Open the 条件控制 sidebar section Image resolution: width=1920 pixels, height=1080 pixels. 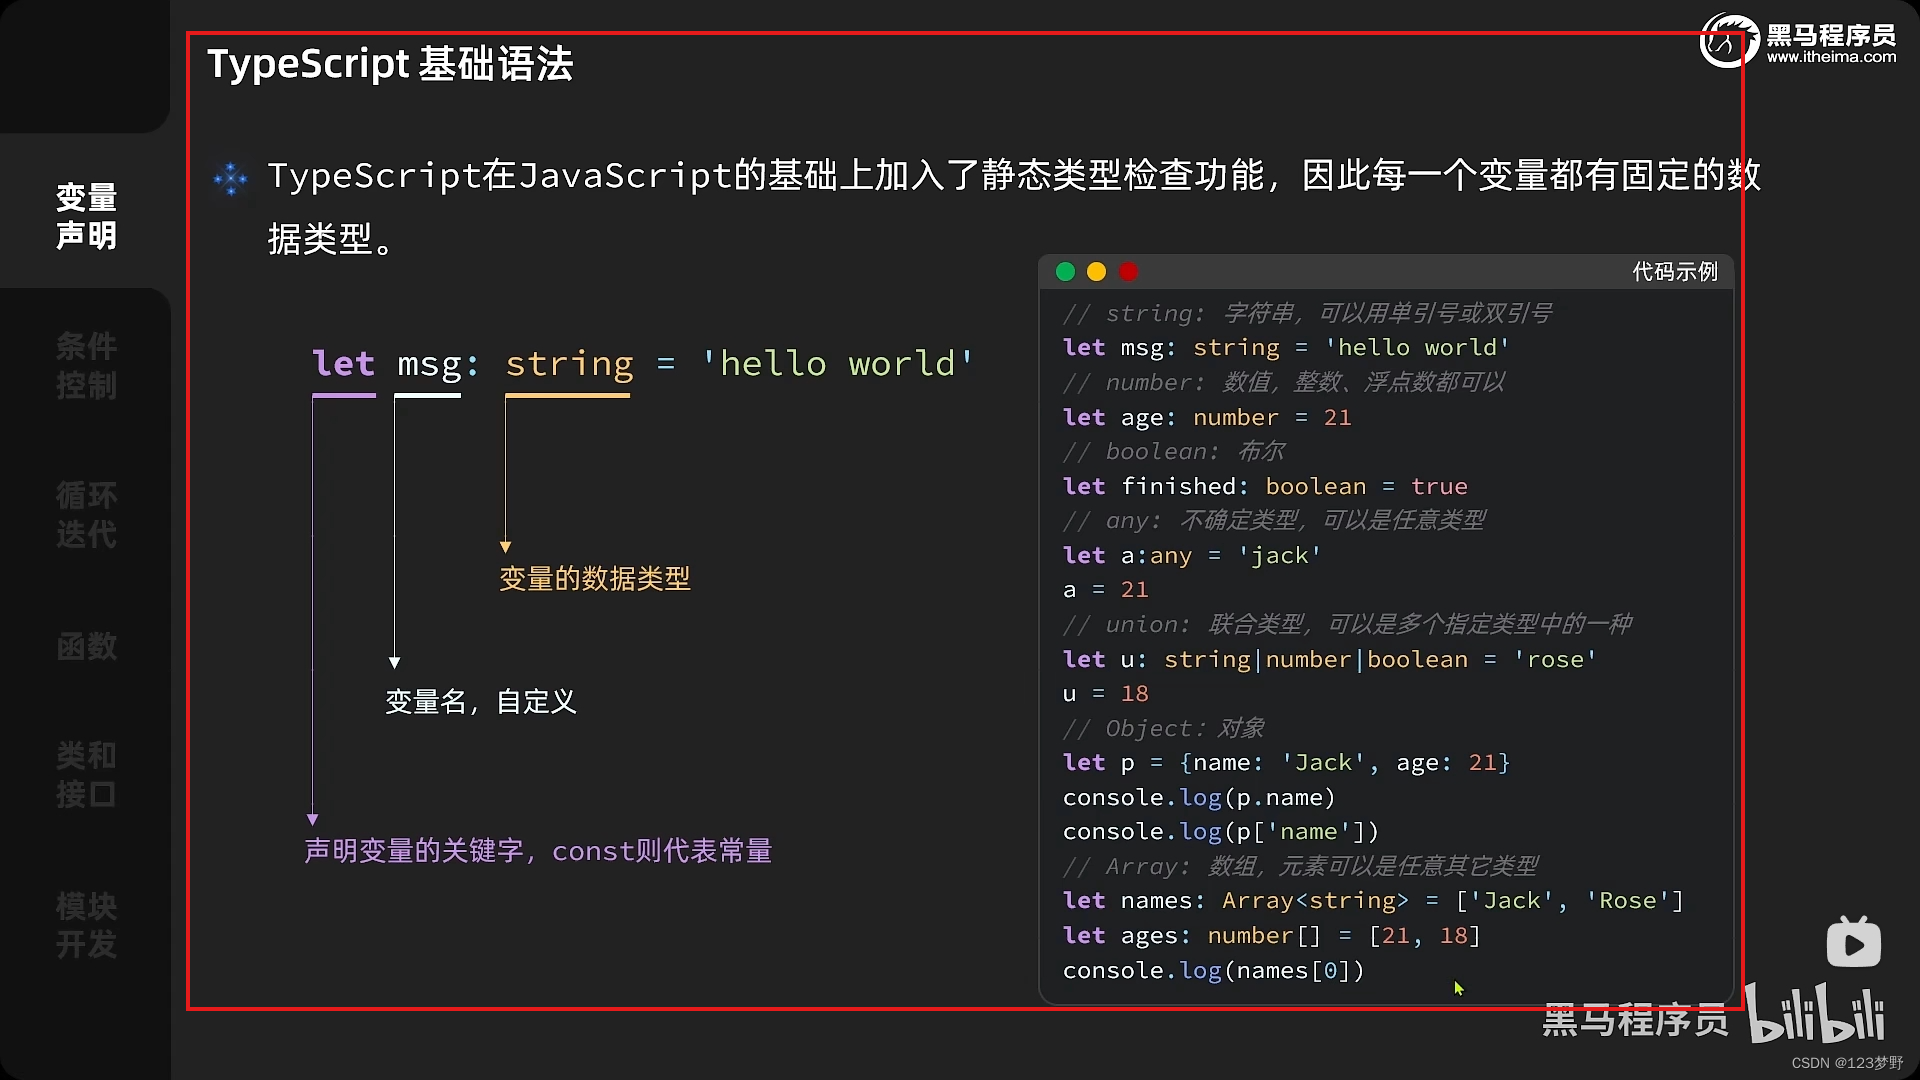coord(86,366)
